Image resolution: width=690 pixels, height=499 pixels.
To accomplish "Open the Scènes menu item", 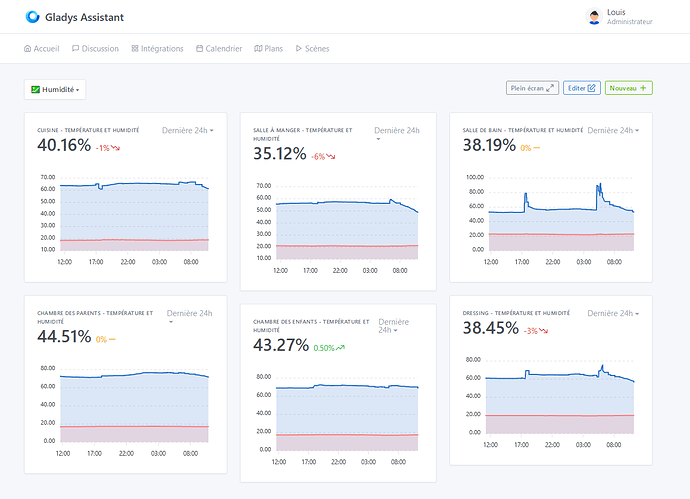I will [x=312, y=48].
